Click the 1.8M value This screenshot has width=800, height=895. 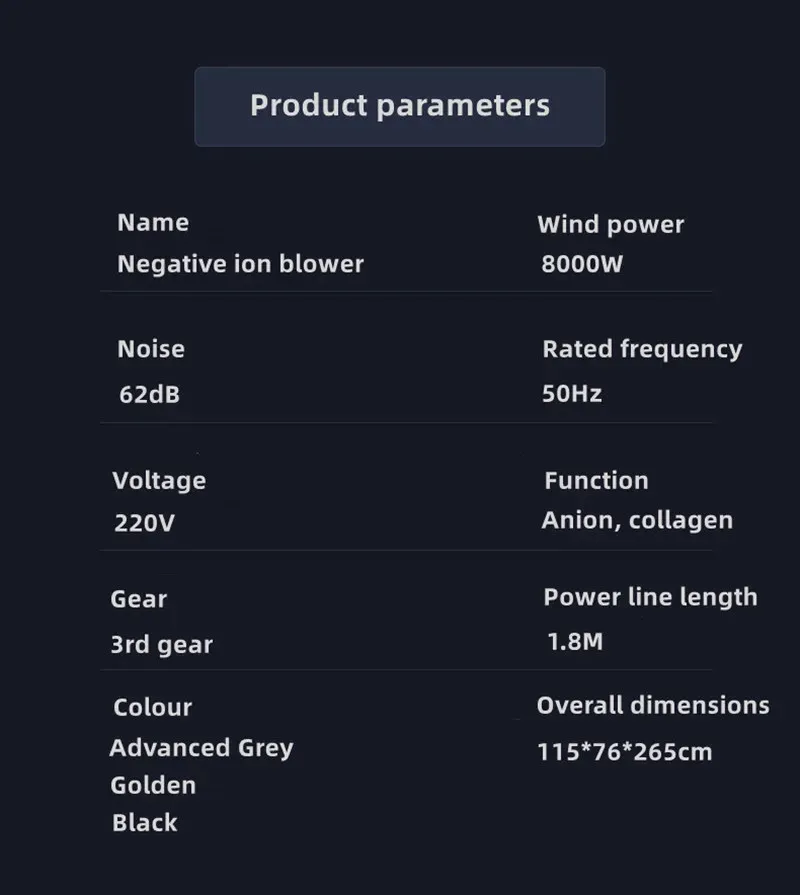[x=575, y=642]
